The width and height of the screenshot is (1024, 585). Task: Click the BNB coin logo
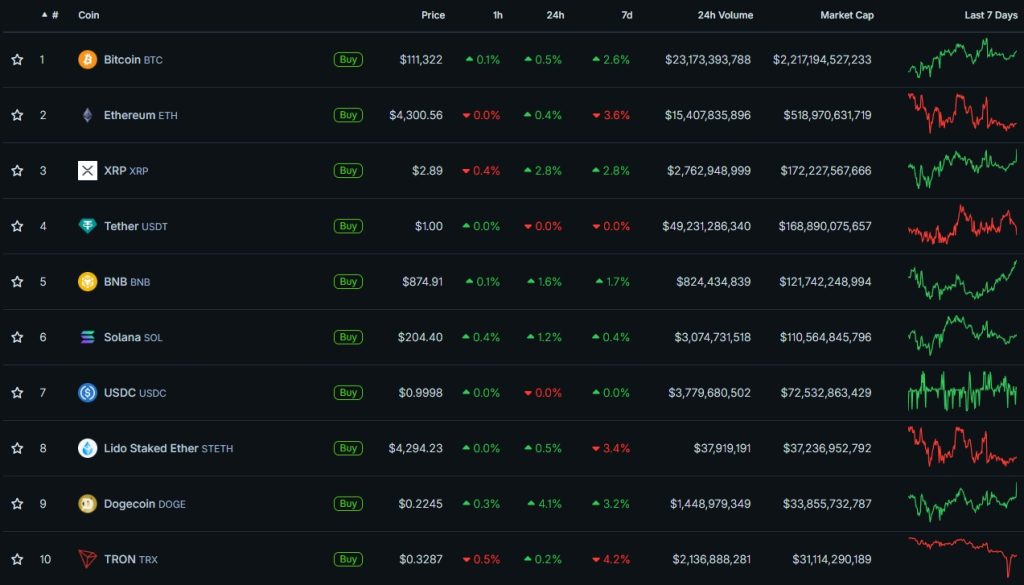coord(88,281)
